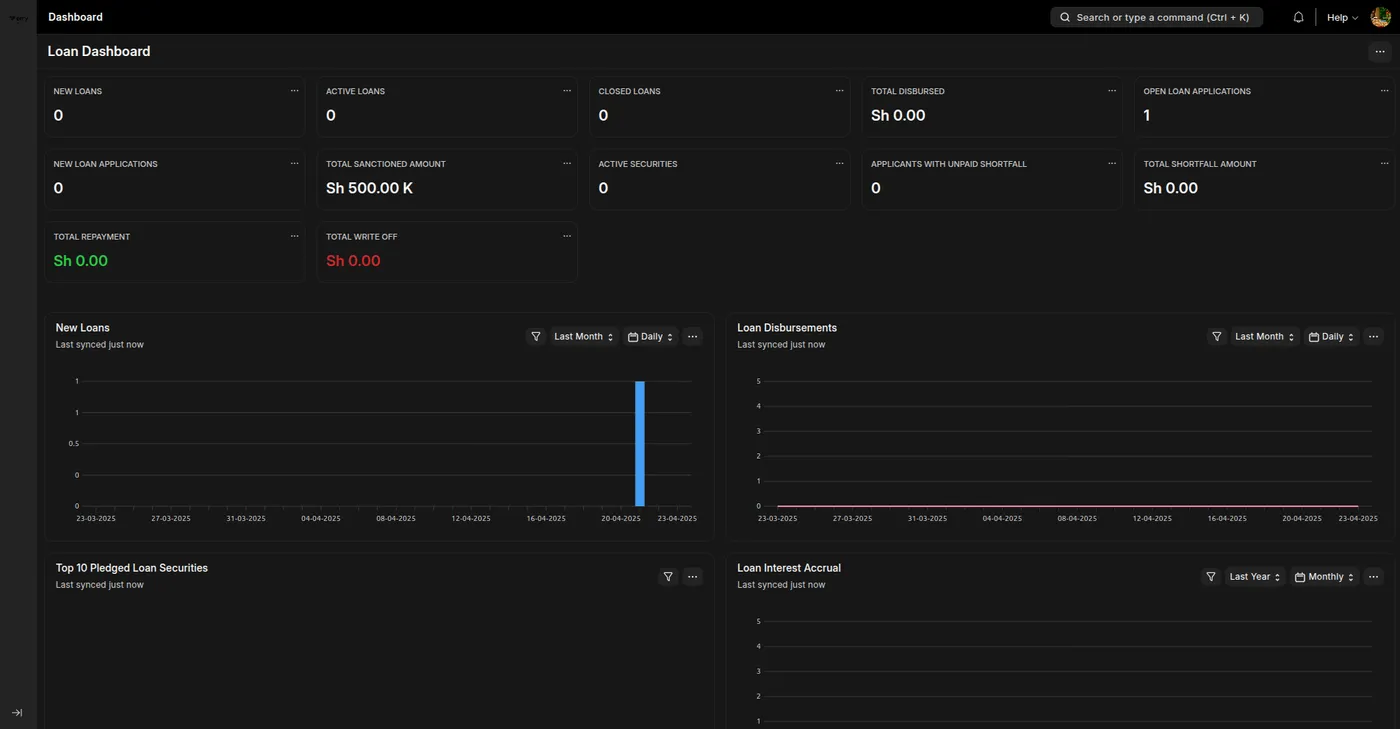Change New Loans chart Last Month range

584,337
